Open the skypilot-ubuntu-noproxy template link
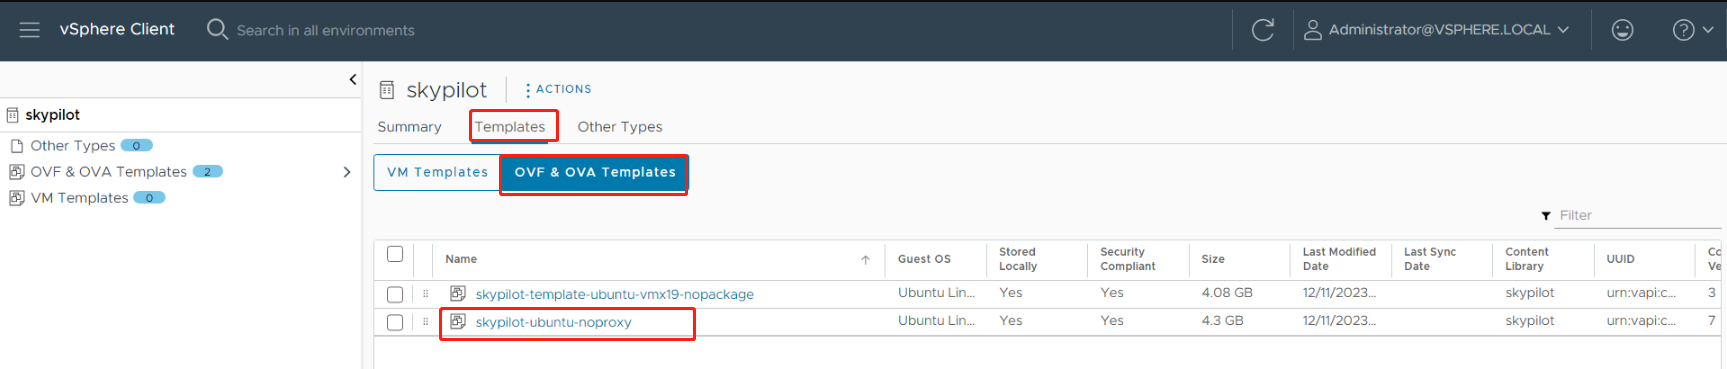The height and width of the screenshot is (369, 1727). pyautogui.click(x=553, y=322)
